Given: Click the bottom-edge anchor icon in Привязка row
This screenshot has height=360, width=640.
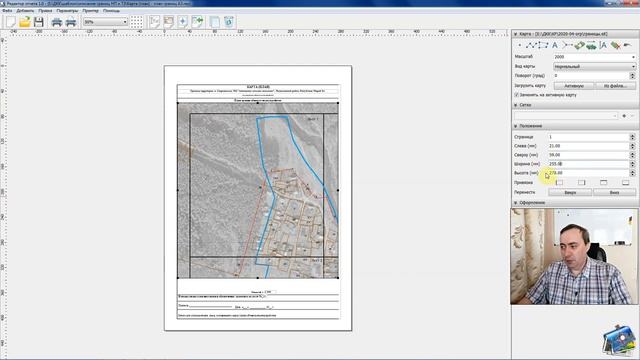Looking at the screenshot, I should [625, 182].
